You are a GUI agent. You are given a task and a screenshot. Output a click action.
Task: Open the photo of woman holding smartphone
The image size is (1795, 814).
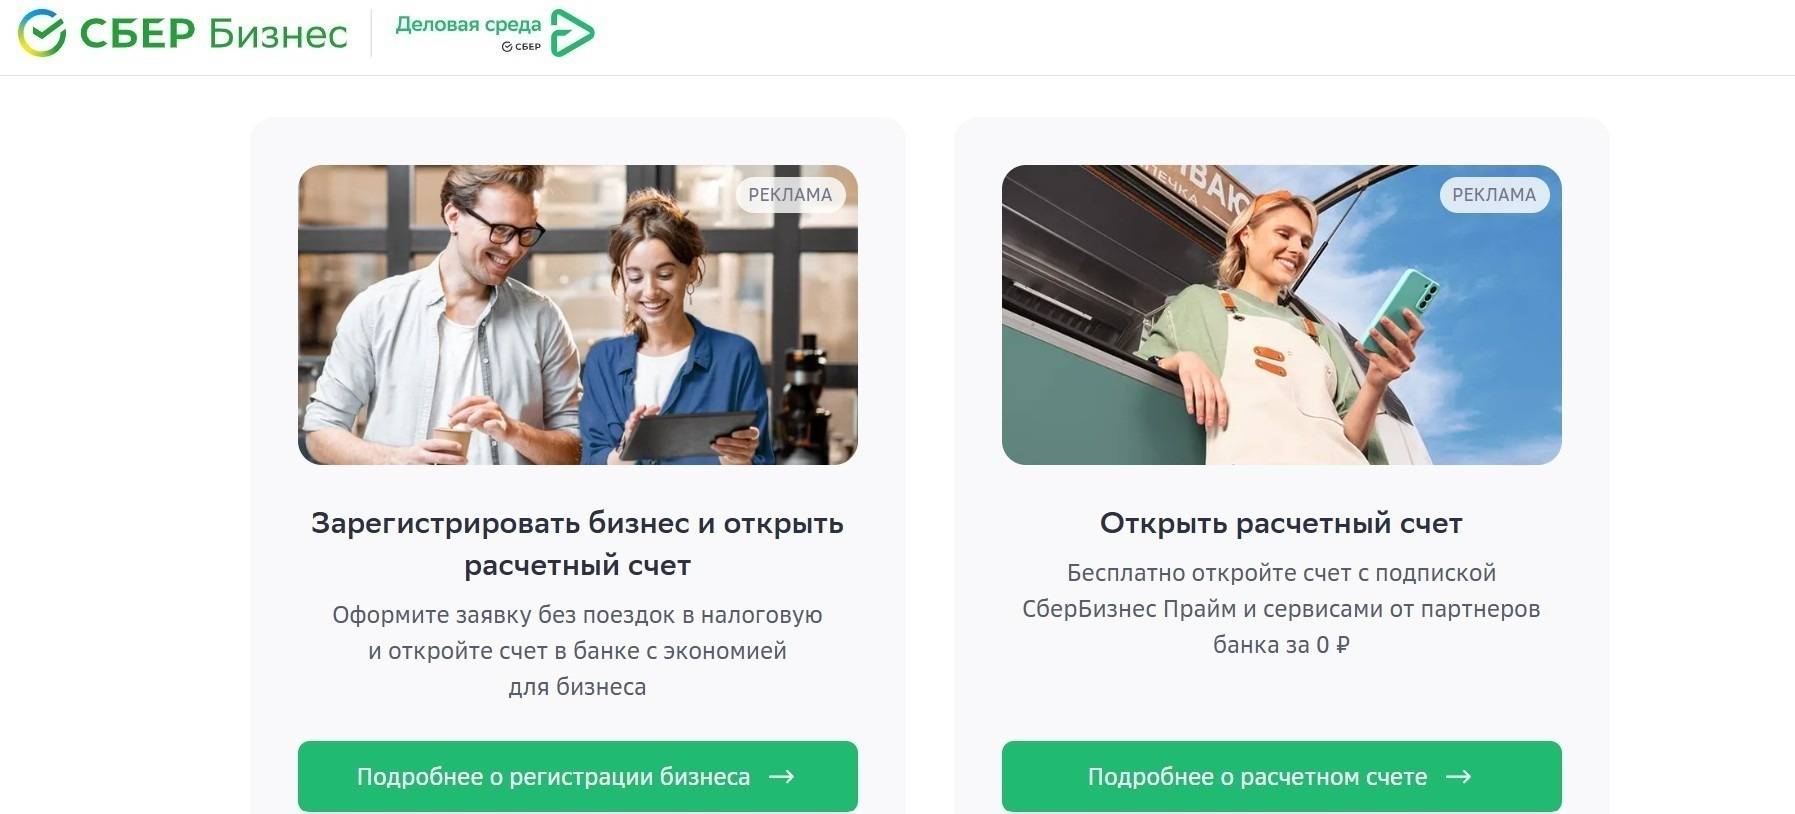pos(1282,315)
